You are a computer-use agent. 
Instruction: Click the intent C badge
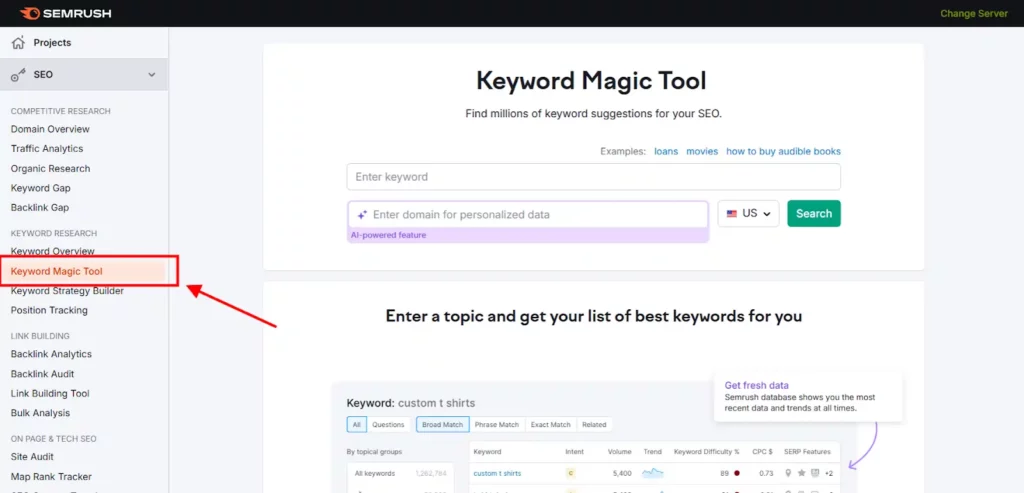[x=570, y=473]
